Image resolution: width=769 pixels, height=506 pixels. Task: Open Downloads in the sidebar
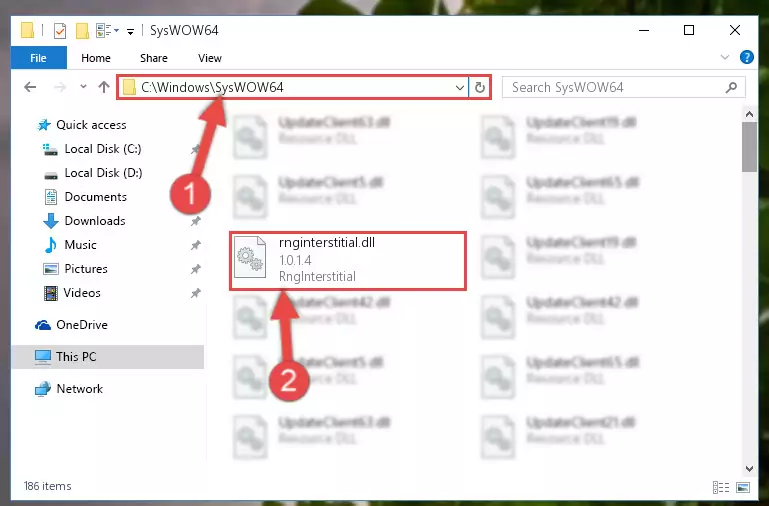coord(95,221)
